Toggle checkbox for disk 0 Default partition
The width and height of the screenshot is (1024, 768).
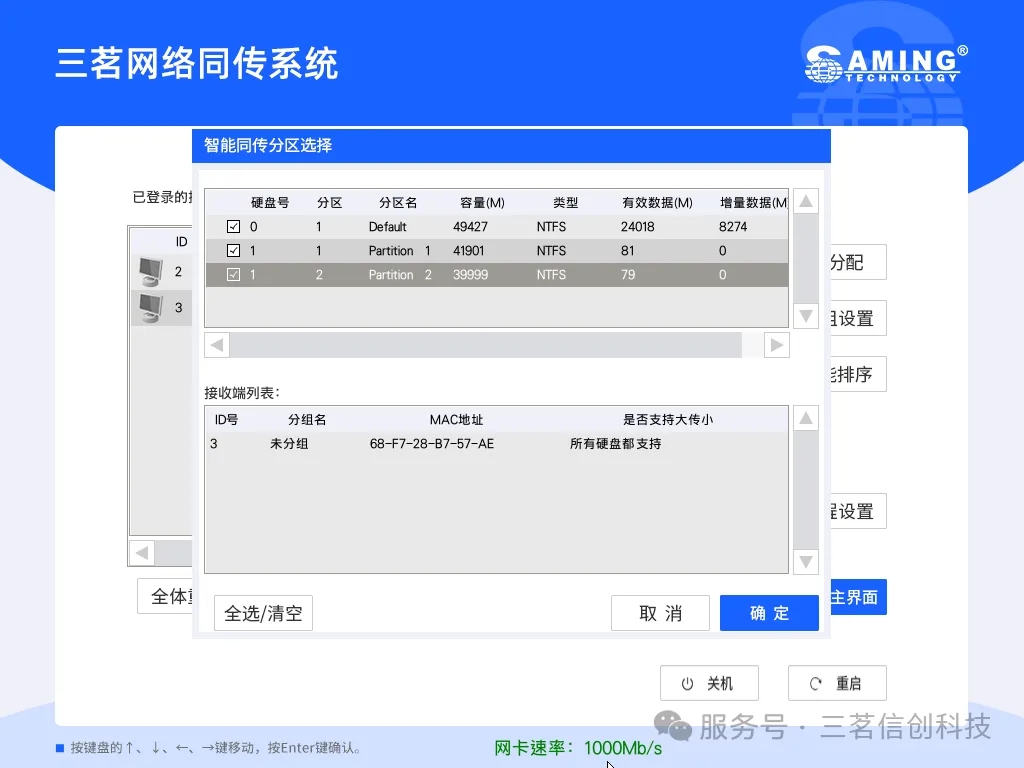234,227
